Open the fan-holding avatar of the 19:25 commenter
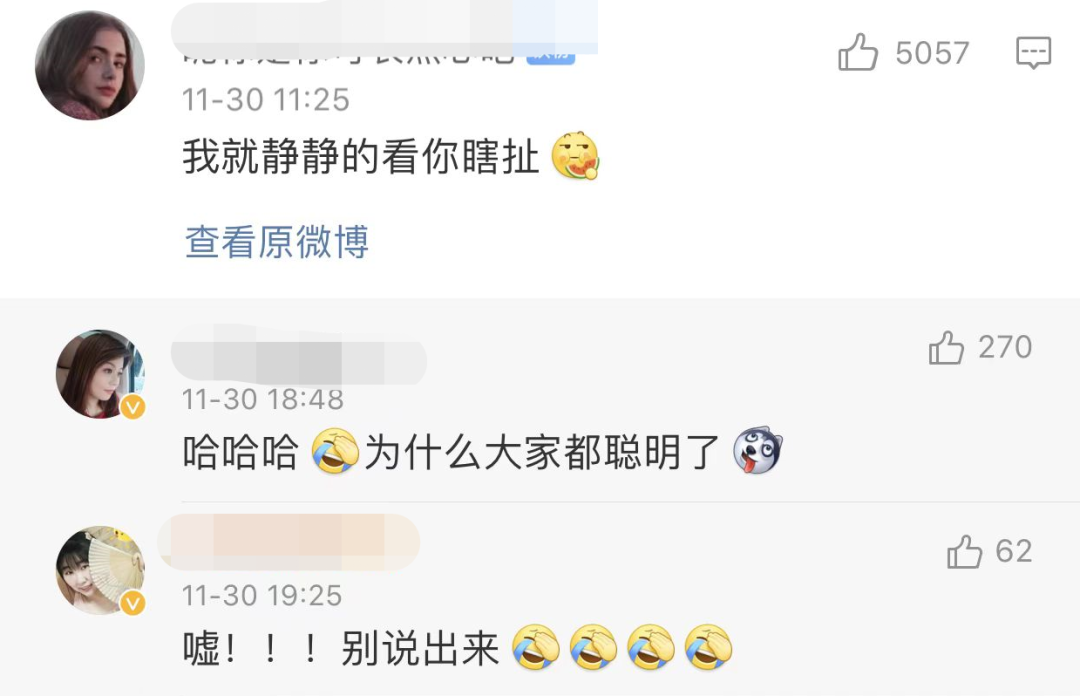The width and height of the screenshot is (1080, 696). point(101,571)
